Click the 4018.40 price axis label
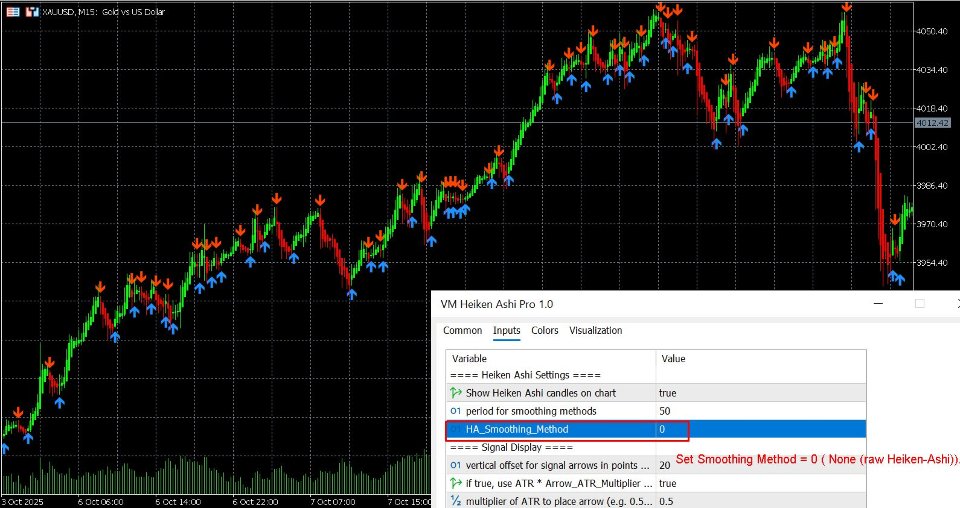Image resolution: width=960 pixels, height=508 pixels. (x=932, y=108)
